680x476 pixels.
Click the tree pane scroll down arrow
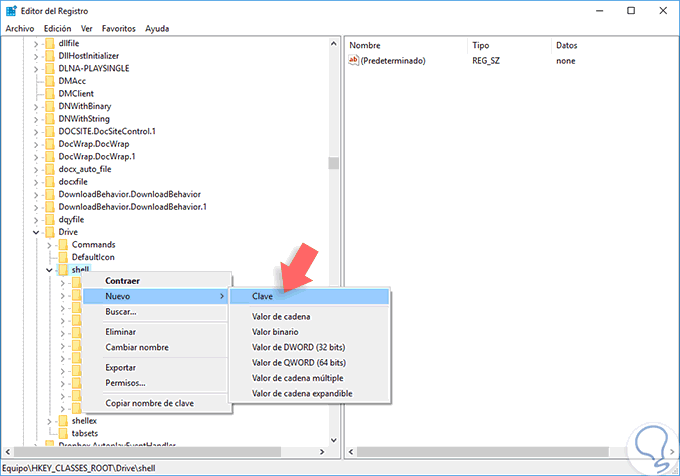pos(333,440)
